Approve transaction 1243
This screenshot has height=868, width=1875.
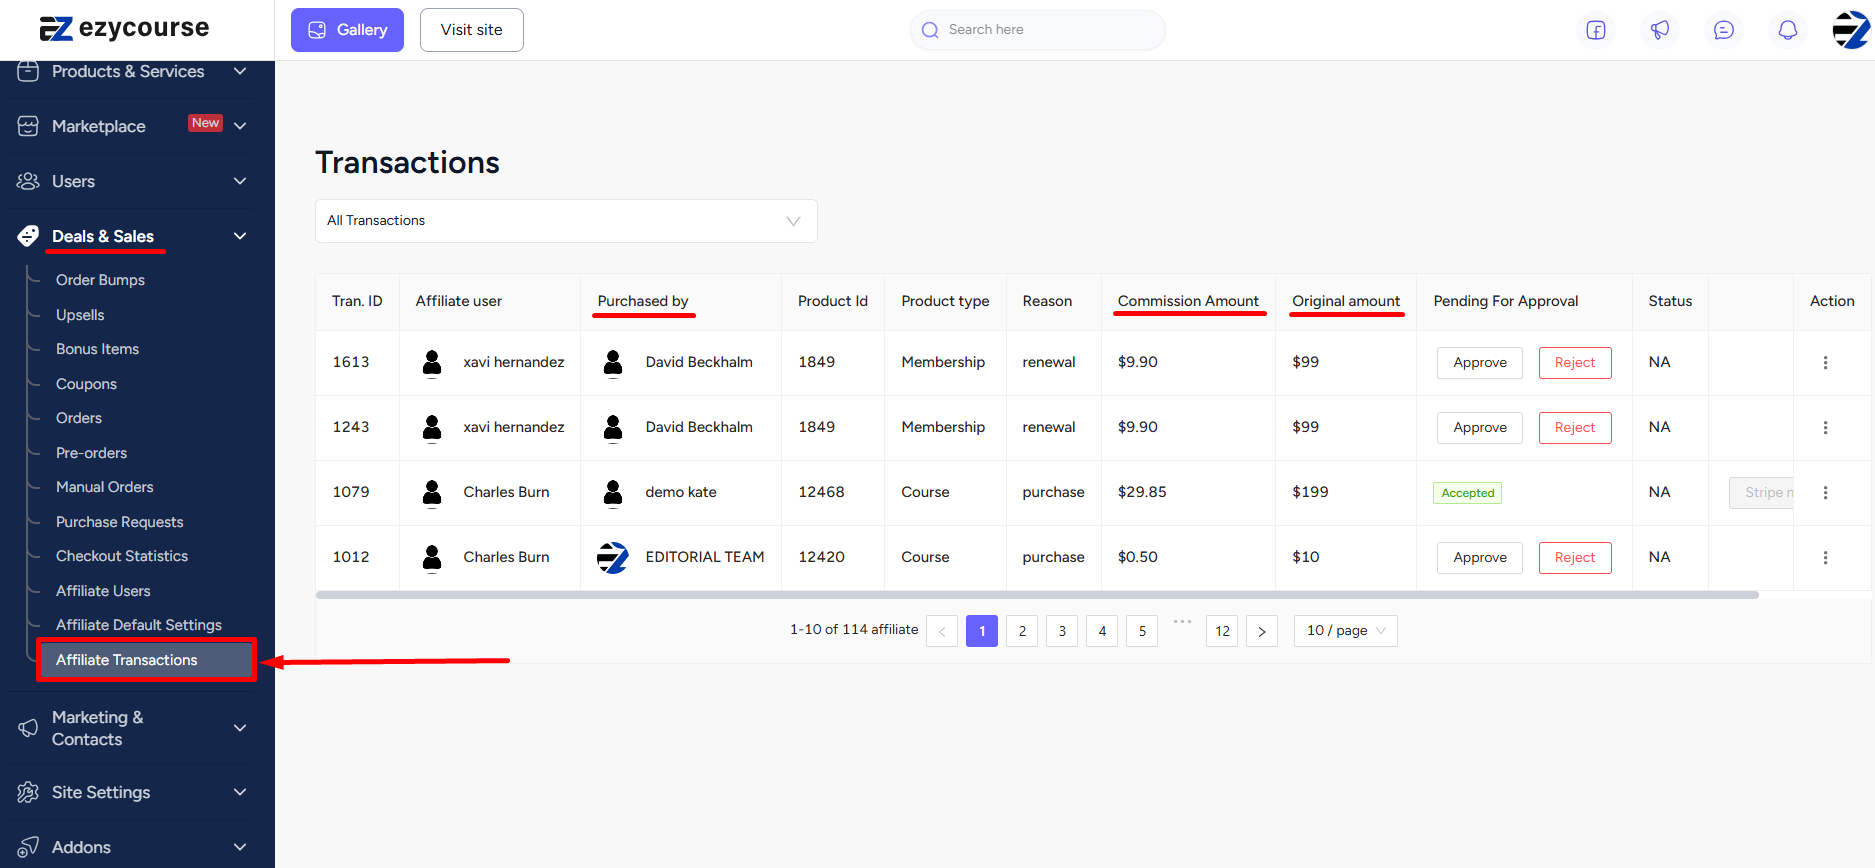tap(1480, 428)
